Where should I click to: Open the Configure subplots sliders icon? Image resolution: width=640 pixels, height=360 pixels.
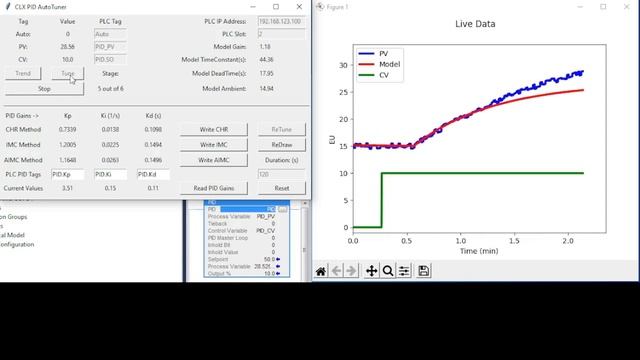[x=404, y=271]
